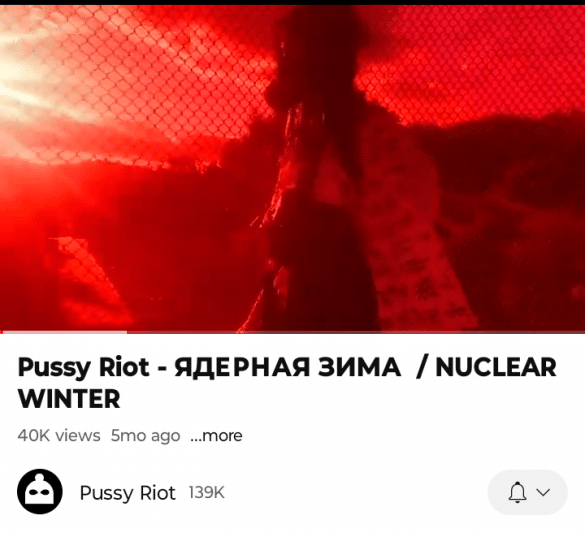
Task: Click the 139K subscriber count
Action: [207, 493]
